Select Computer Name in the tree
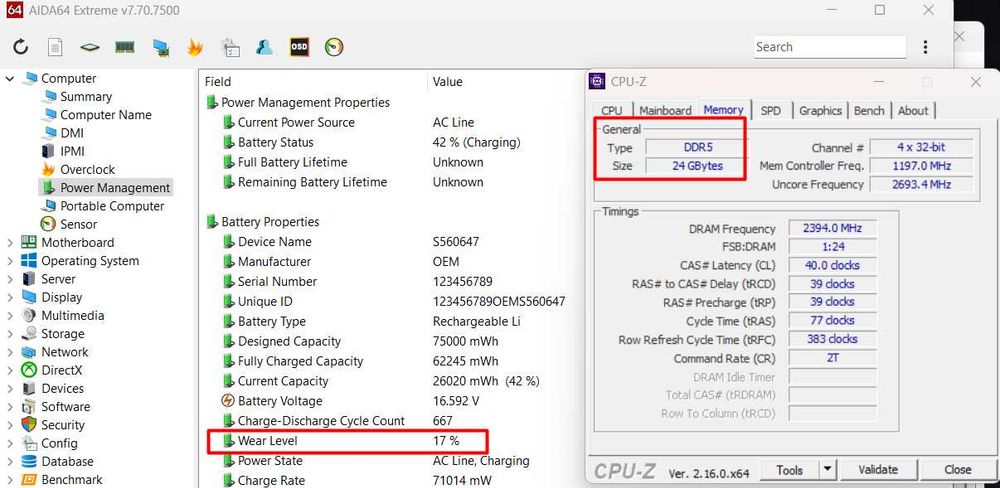This screenshot has height=488, width=1000. [x=105, y=115]
